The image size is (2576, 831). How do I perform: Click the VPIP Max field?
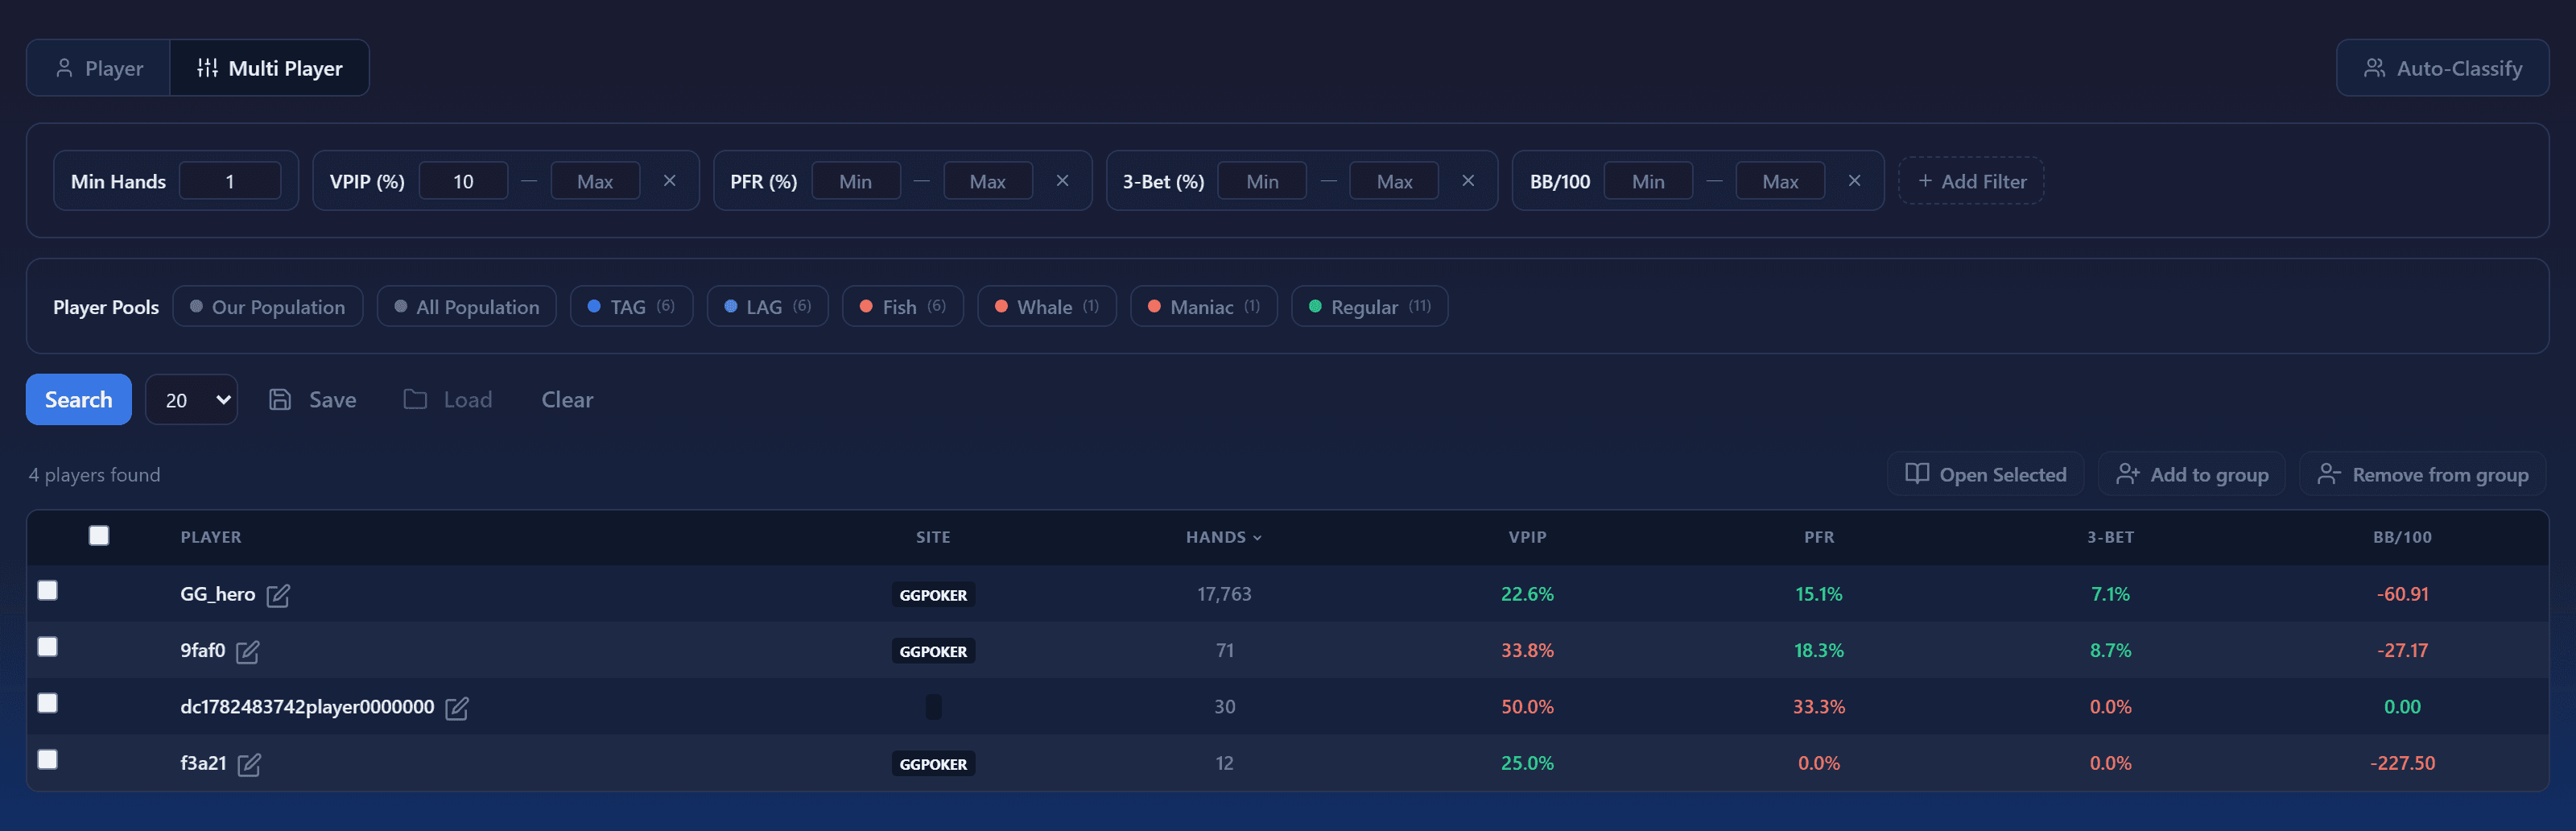point(595,181)
